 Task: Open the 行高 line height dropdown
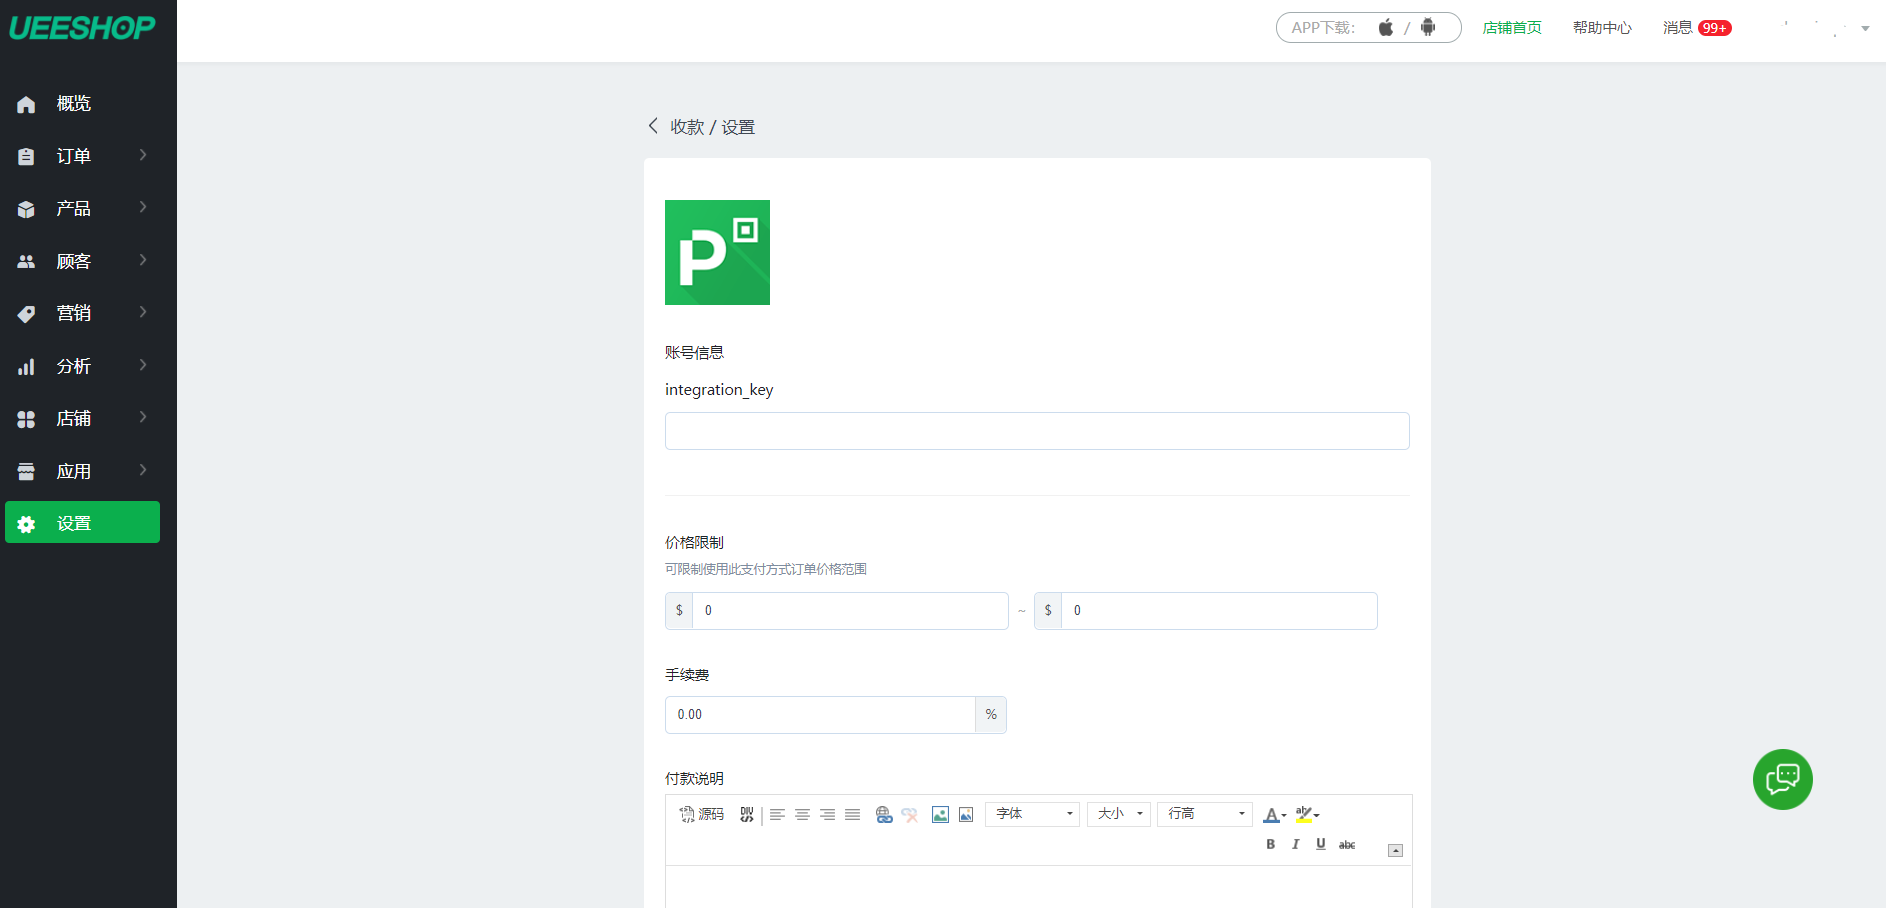coord(1205,814)
